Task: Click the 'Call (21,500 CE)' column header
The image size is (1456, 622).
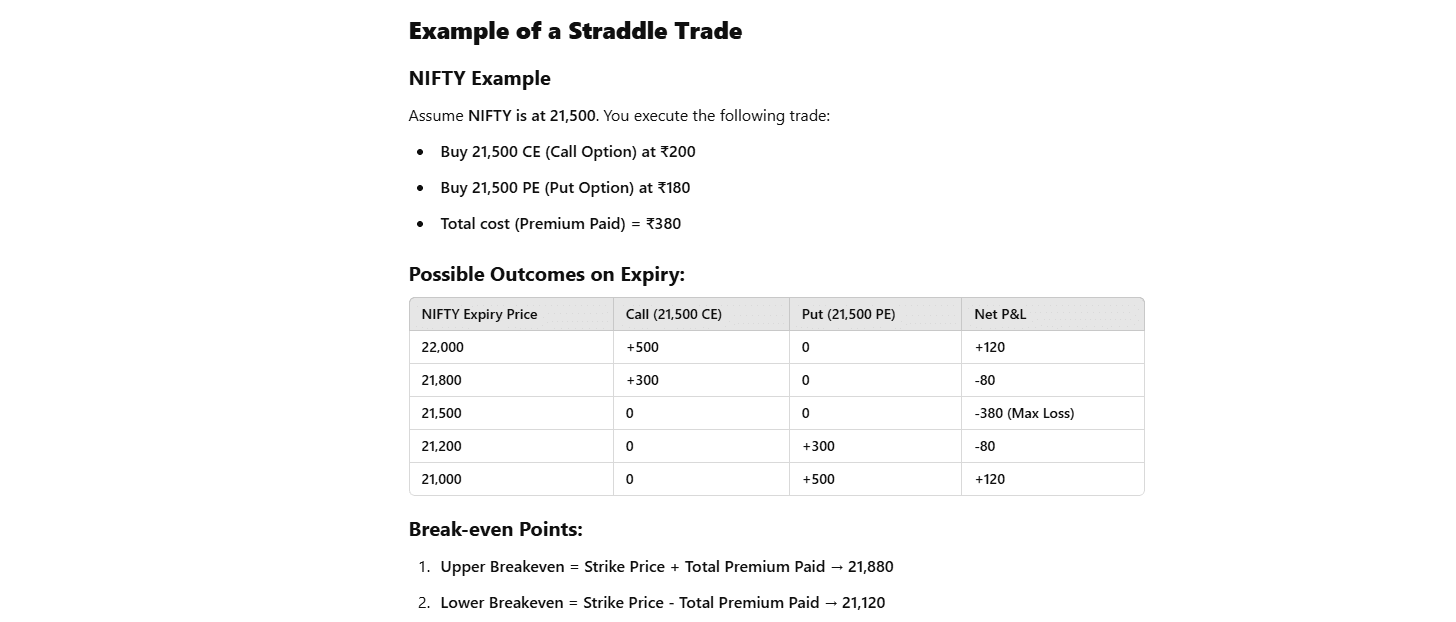Action: click(674, 314)
